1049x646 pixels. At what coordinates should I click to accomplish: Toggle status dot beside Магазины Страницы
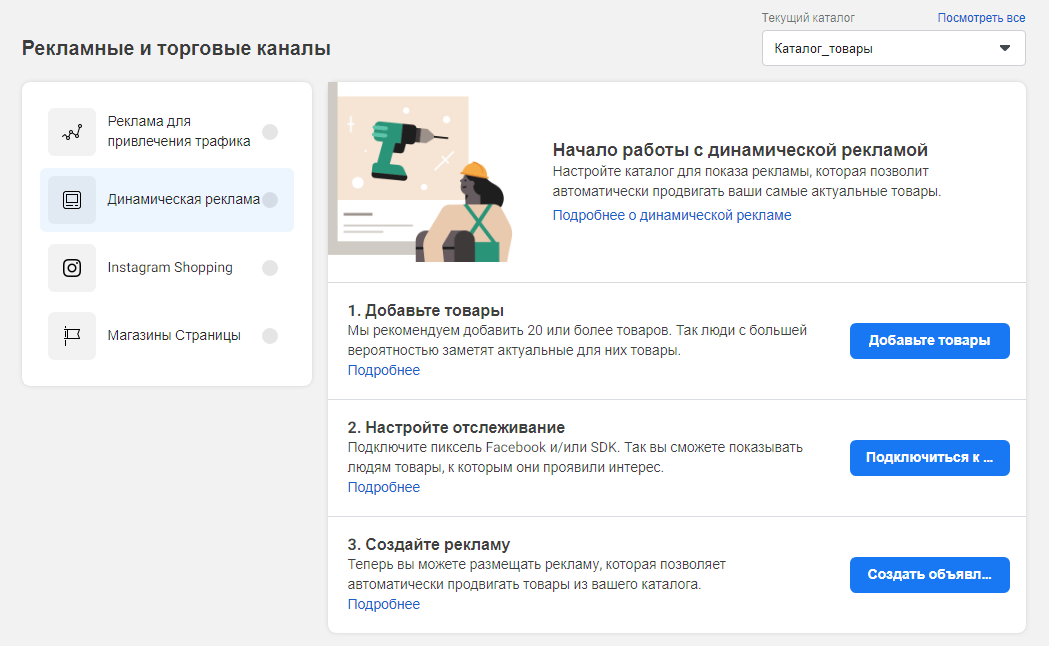coord(270,336)
